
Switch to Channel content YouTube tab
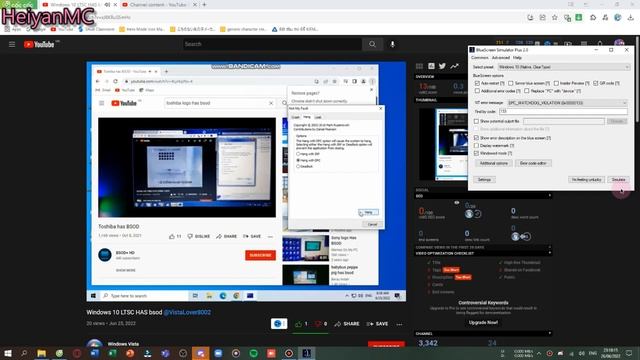(158, 5)
